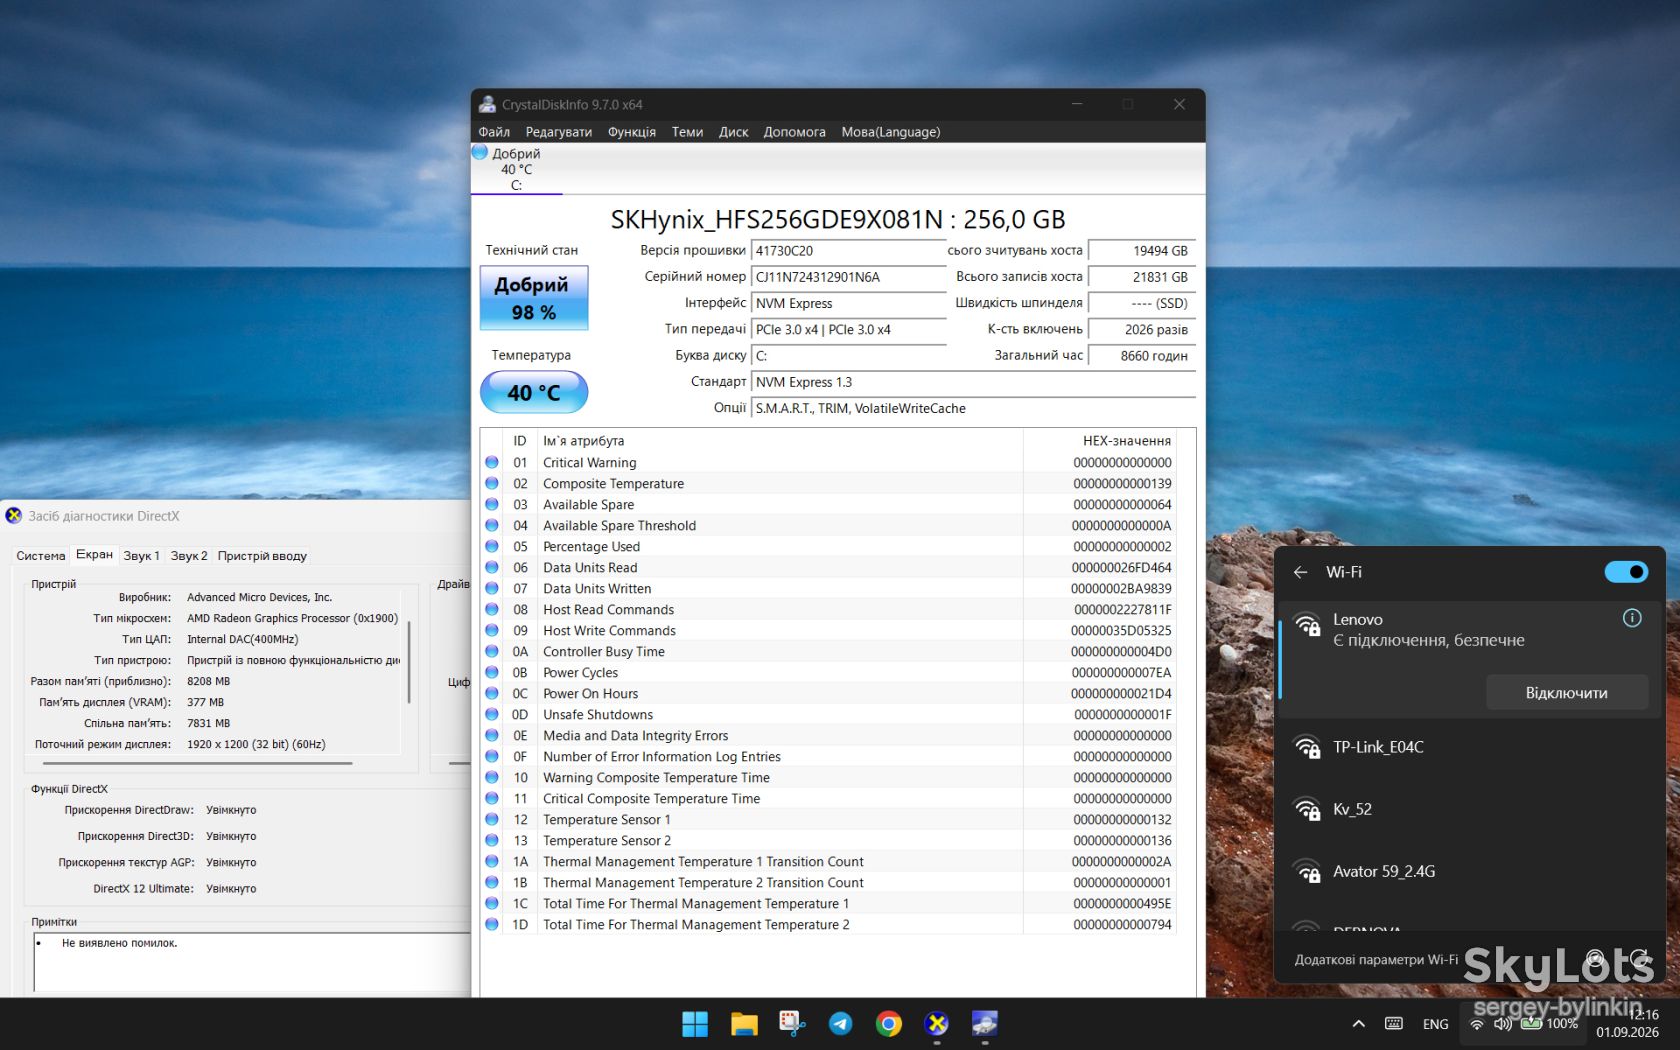Open Lenovo network info properties icon

pos(1632,618)
